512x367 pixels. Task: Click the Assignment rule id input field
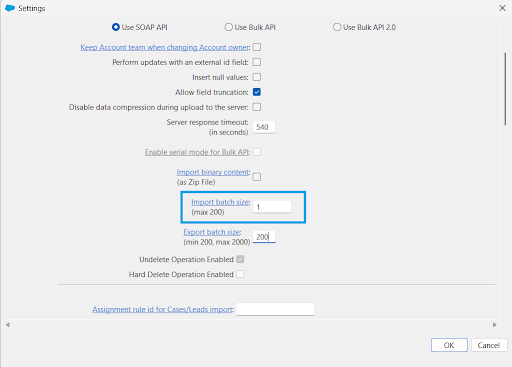(x=276, y=309)
